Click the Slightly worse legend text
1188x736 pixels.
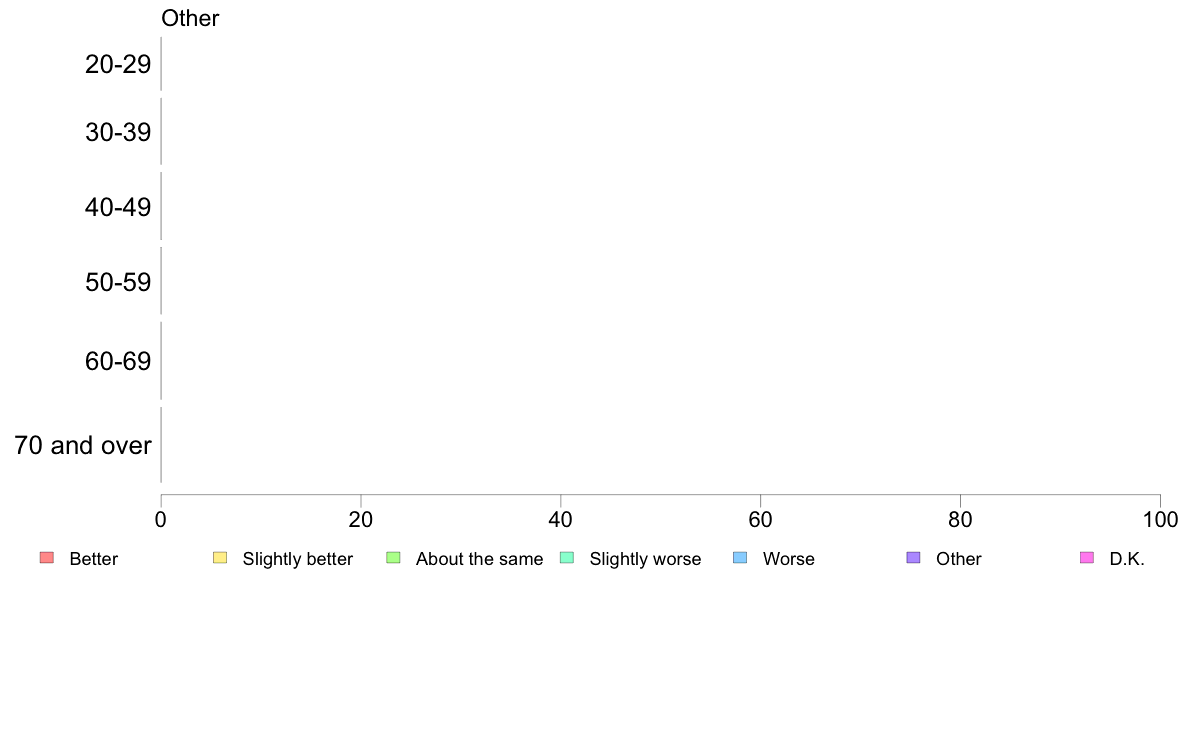point(646,559)
